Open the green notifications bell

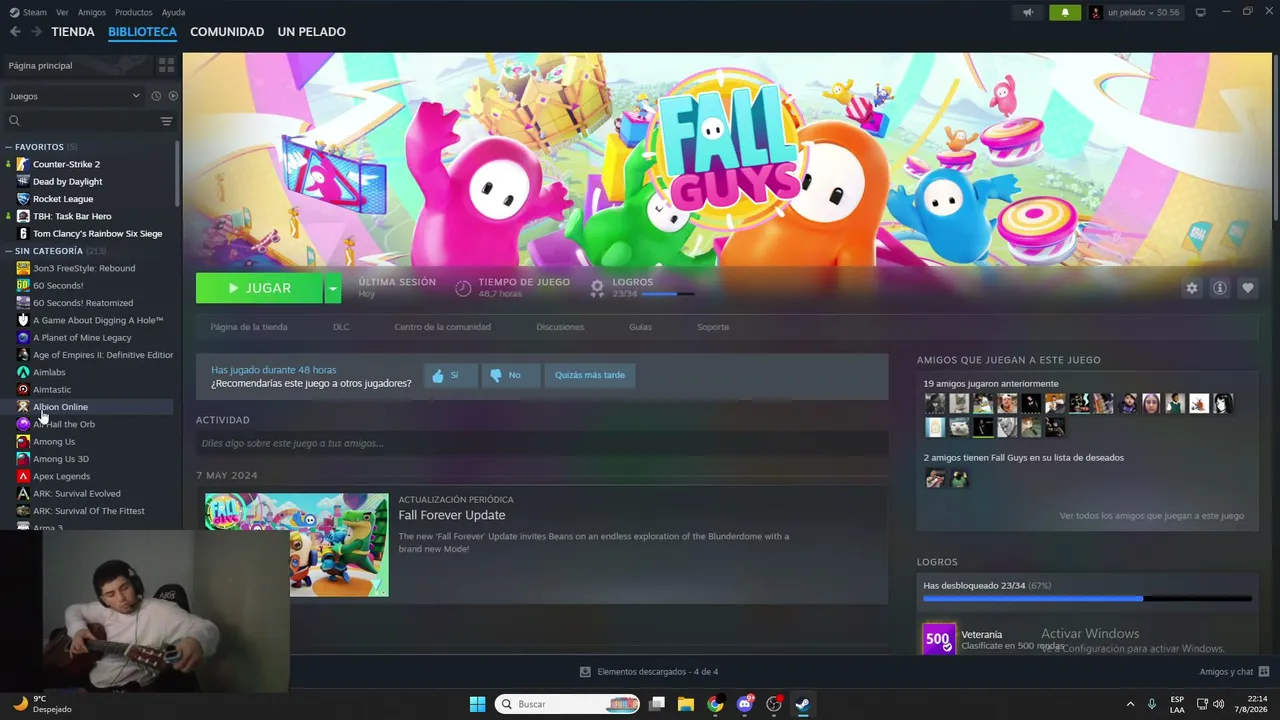pos(1065,12)
